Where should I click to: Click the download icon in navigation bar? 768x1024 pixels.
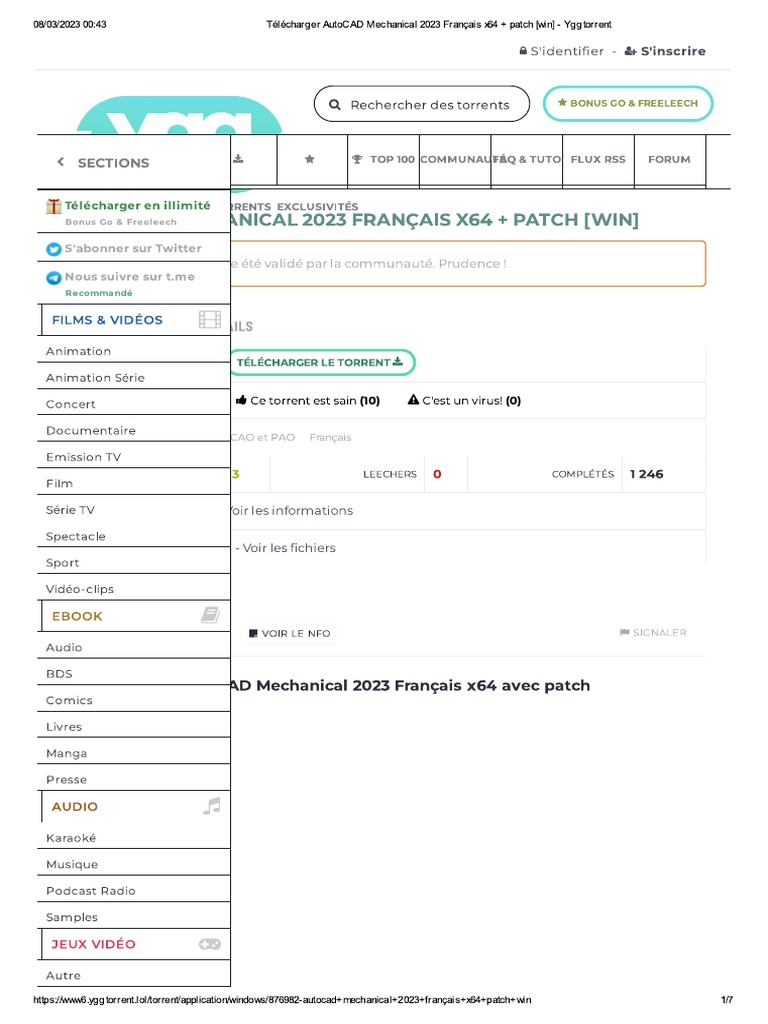[238, 159]
